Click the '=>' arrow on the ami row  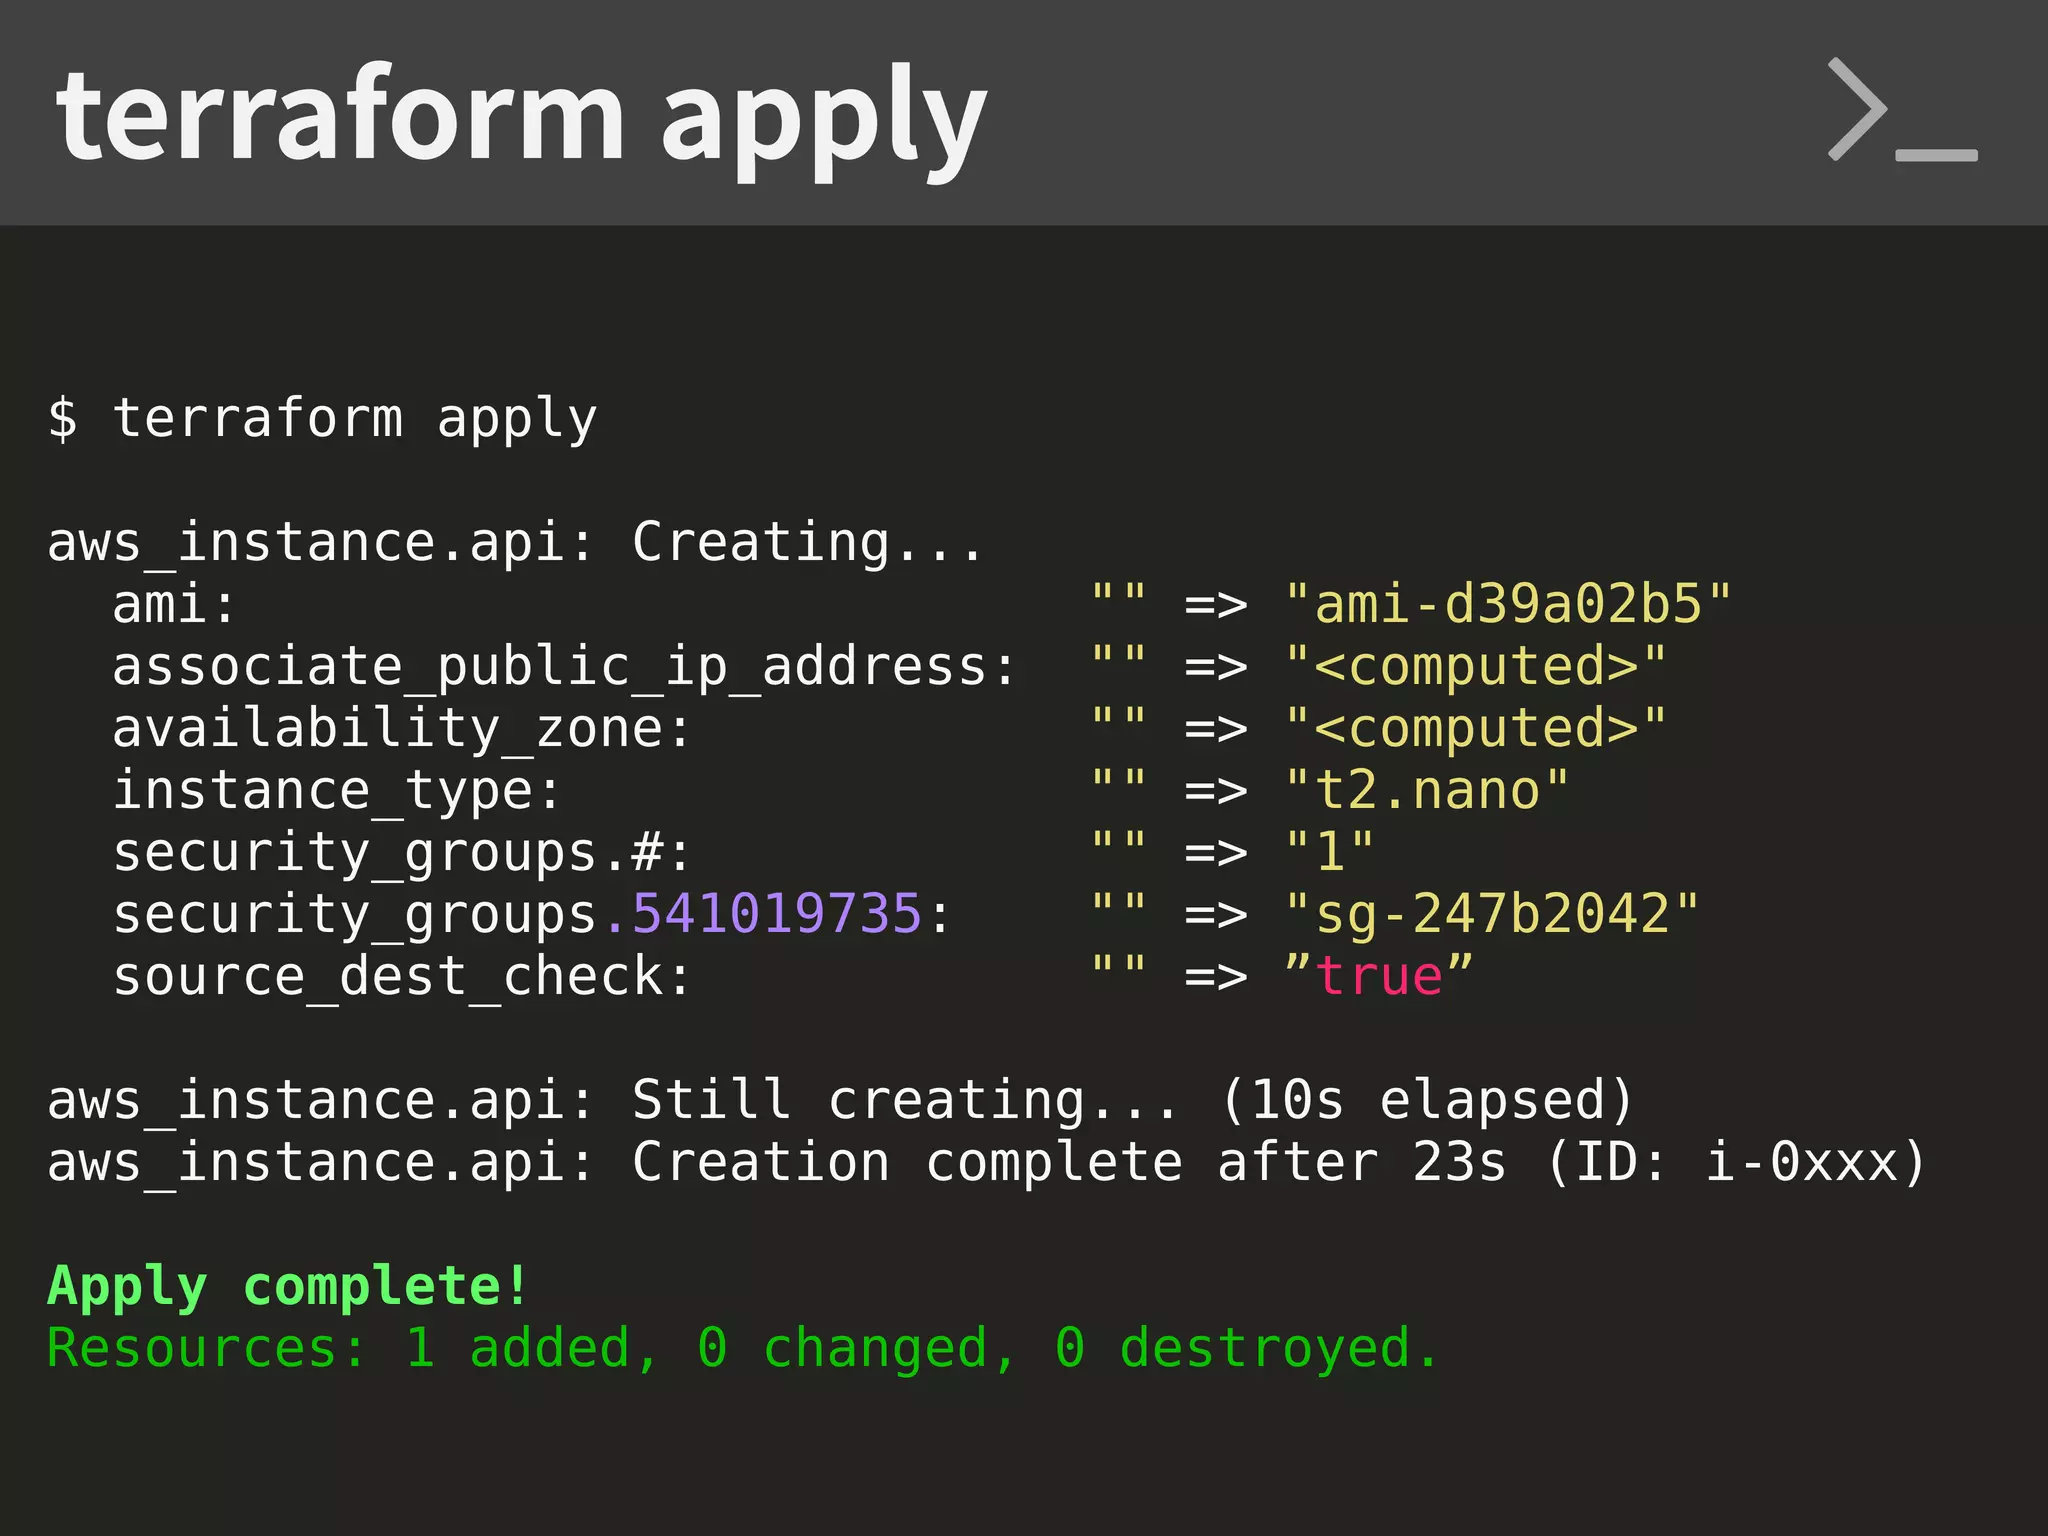coord(1216,605)
